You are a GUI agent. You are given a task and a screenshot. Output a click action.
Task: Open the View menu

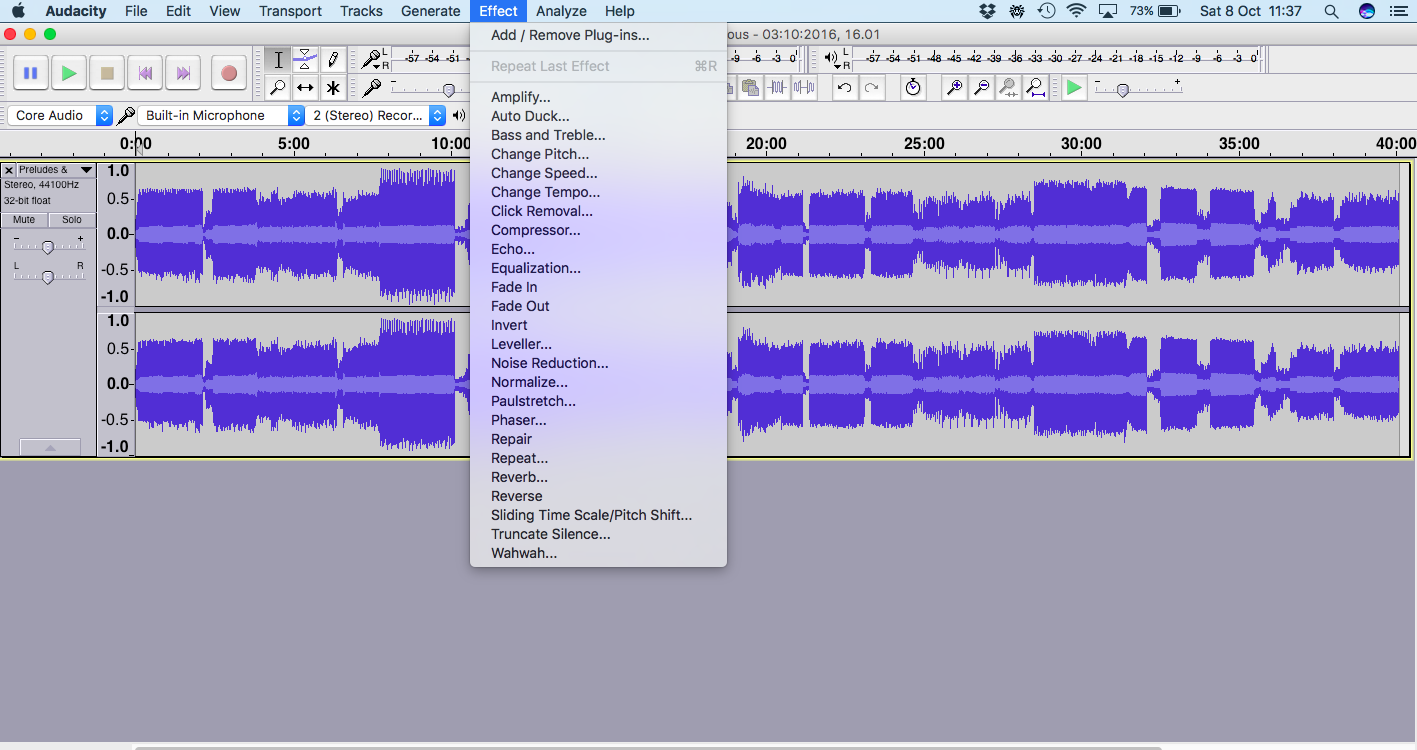(224, 11)
